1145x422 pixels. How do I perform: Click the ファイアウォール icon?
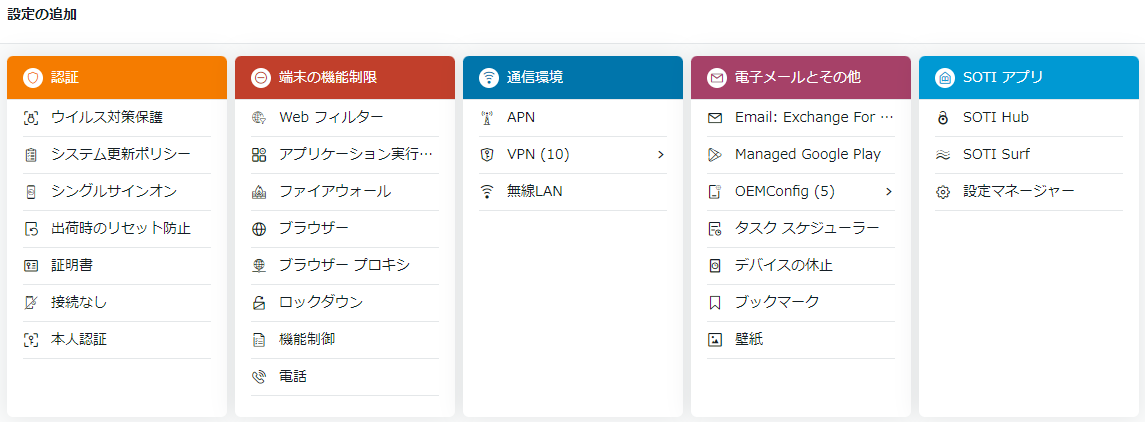(259, 192)
